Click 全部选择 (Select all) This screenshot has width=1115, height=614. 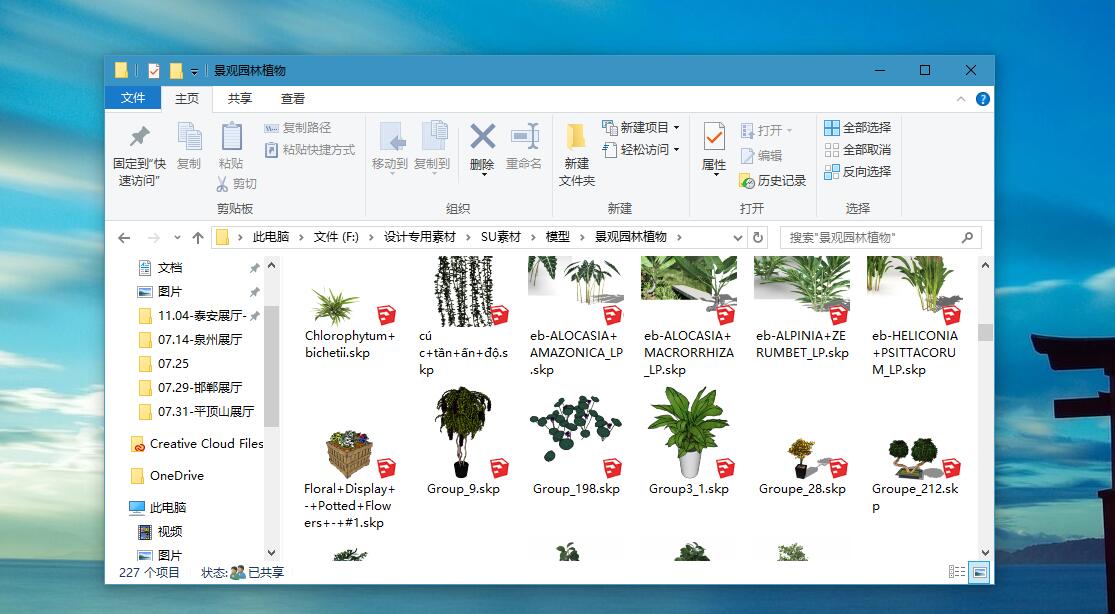coord(858,128)
